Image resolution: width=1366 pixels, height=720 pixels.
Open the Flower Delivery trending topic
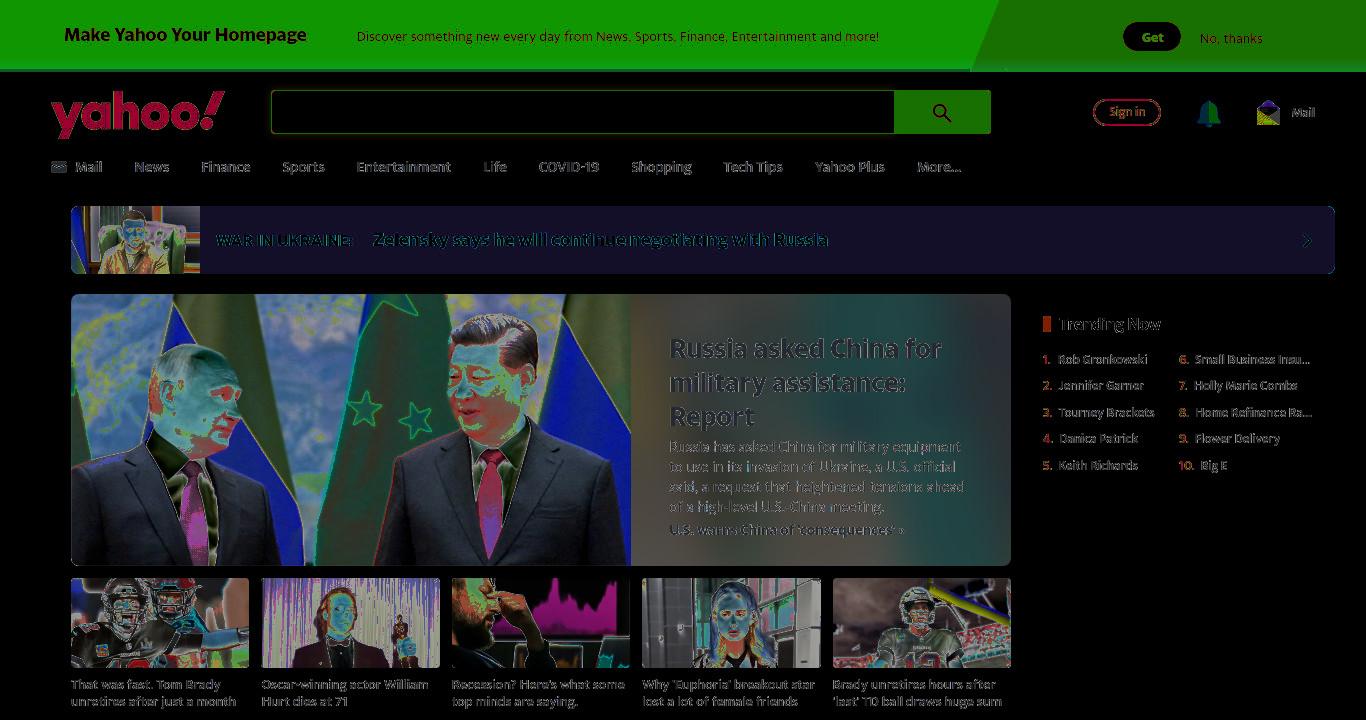click(1237, 438)
